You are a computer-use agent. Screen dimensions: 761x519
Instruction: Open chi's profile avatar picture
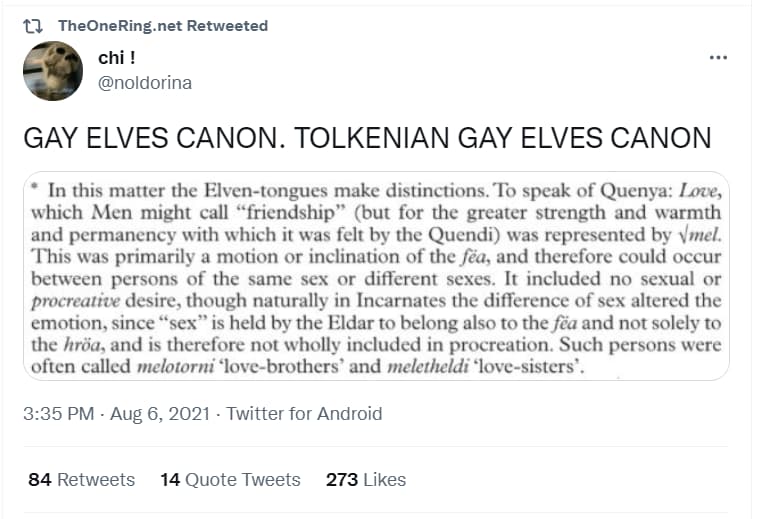53,71
